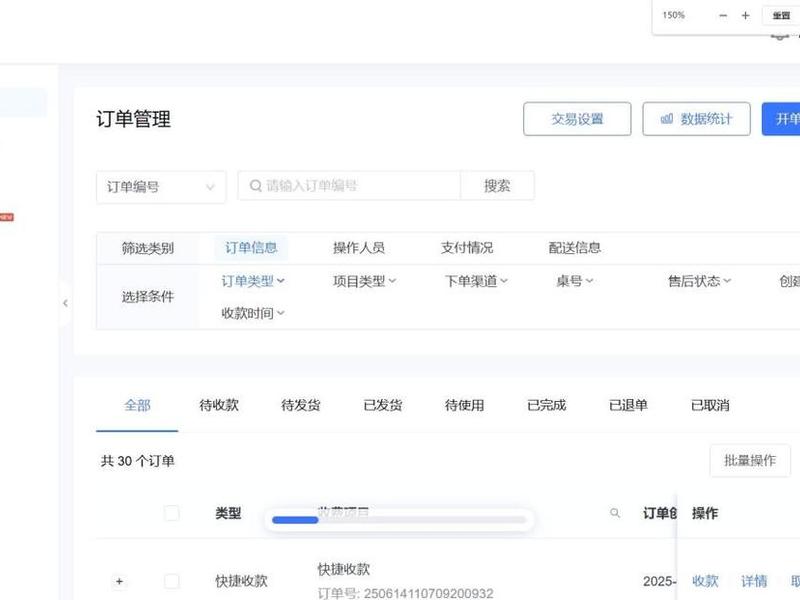800x600 pixels.
Task: Select 订单信息 filter category
Action: click(x=251, y=248)
